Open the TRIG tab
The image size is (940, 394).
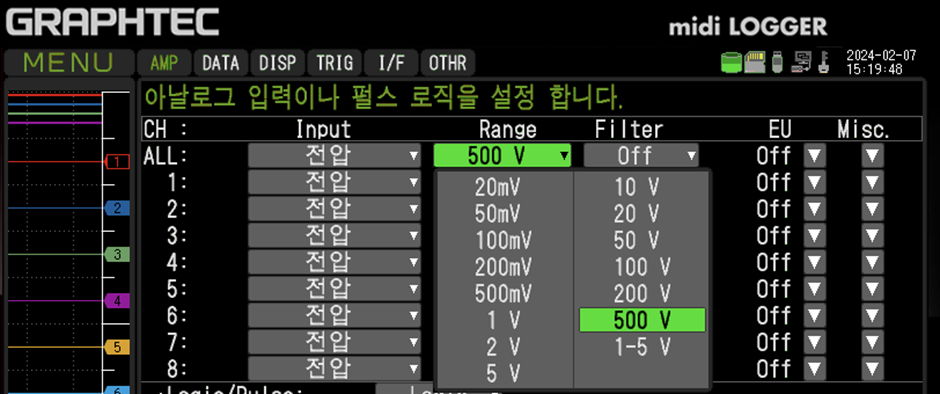tap(335, 62)
